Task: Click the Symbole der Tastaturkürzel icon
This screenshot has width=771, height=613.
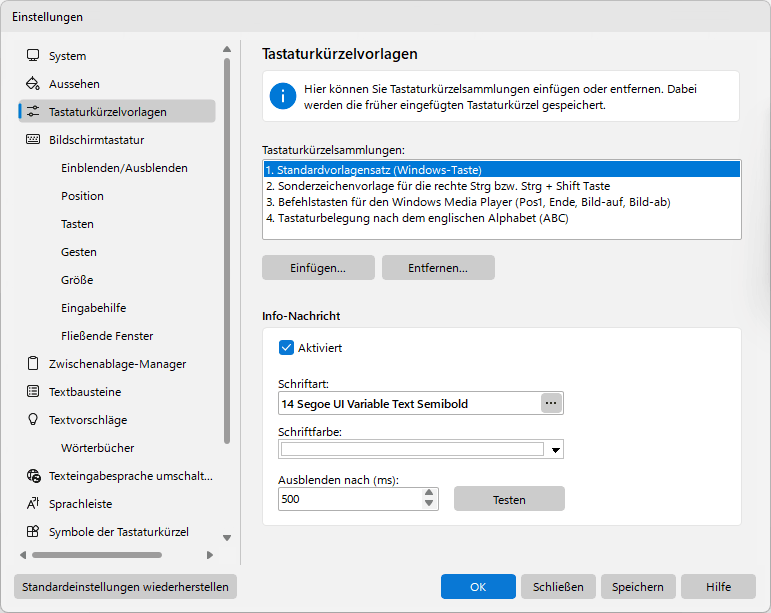Action: [x=33, y=531]
